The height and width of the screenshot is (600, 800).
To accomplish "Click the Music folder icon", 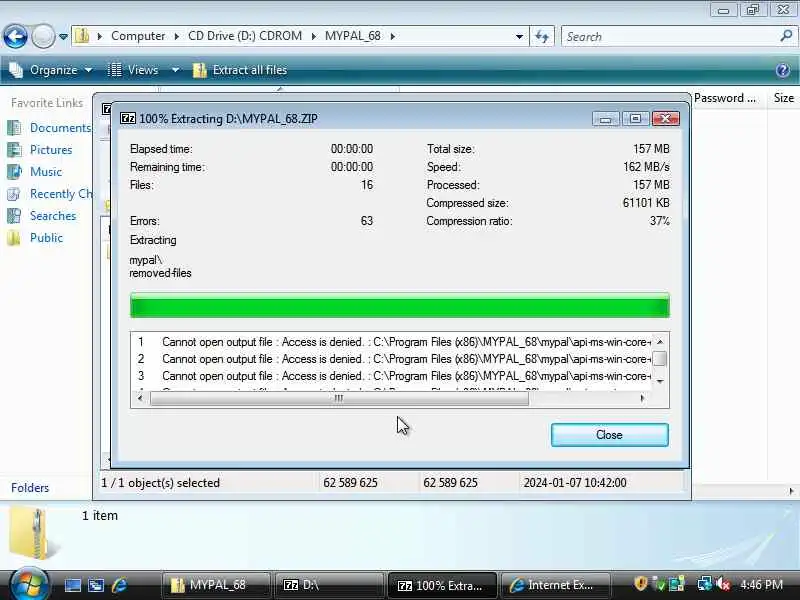I will (14, 171).
